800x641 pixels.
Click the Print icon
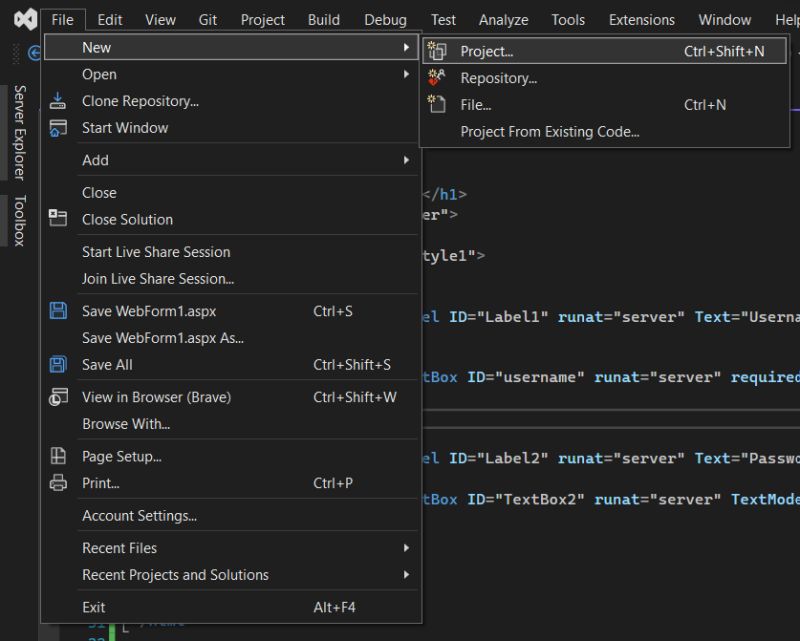[x=58, y=483]
